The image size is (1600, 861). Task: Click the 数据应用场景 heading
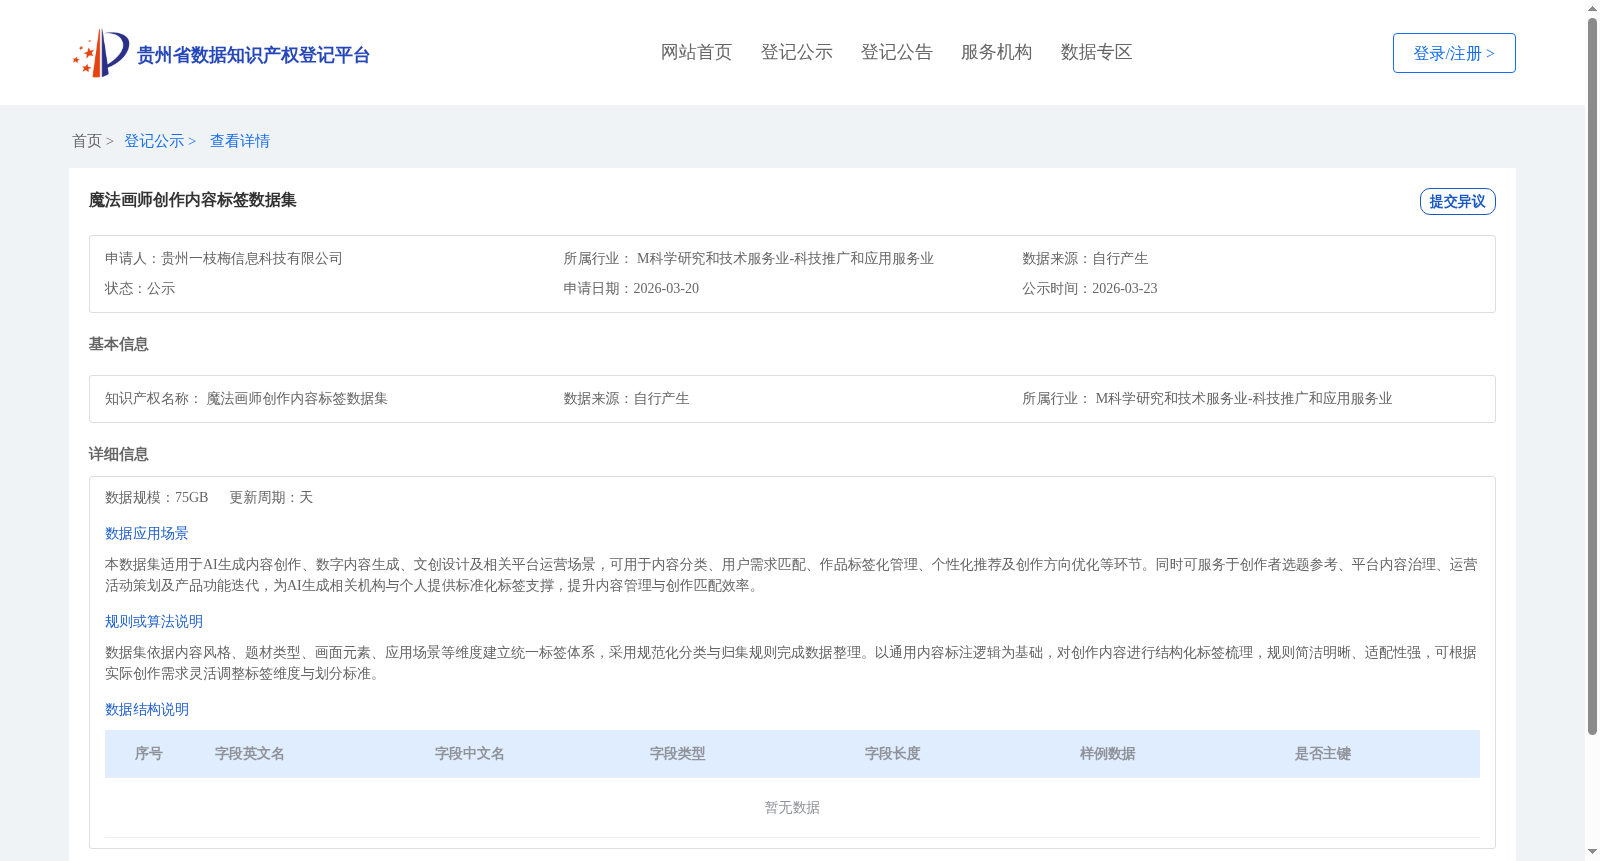click(x=147, y=534)
